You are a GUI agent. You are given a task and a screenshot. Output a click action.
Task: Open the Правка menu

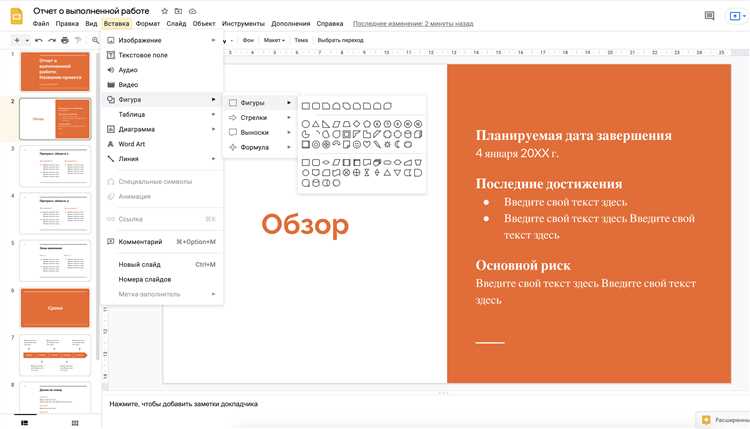[x=67, y=23]
